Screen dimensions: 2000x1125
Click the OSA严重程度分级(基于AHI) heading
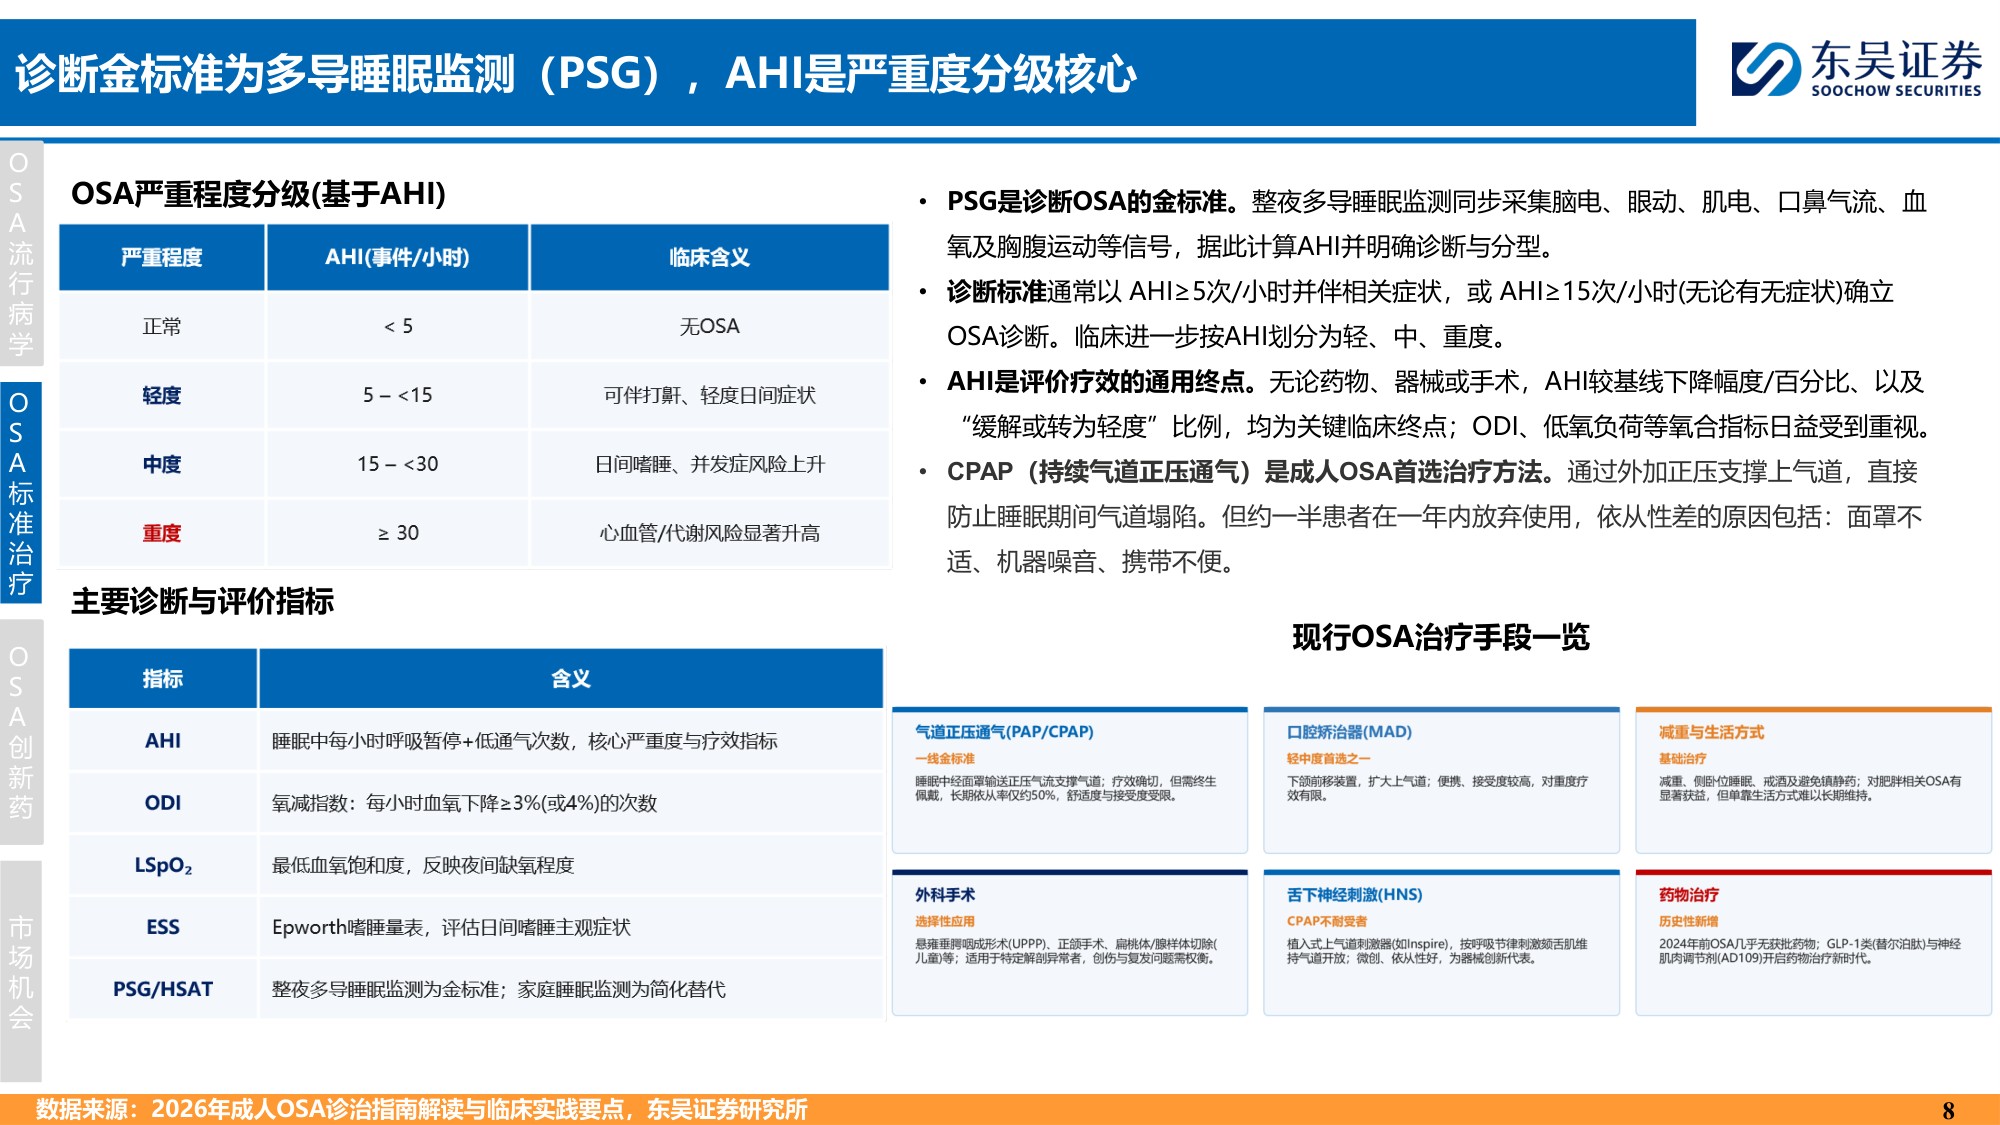258,193
